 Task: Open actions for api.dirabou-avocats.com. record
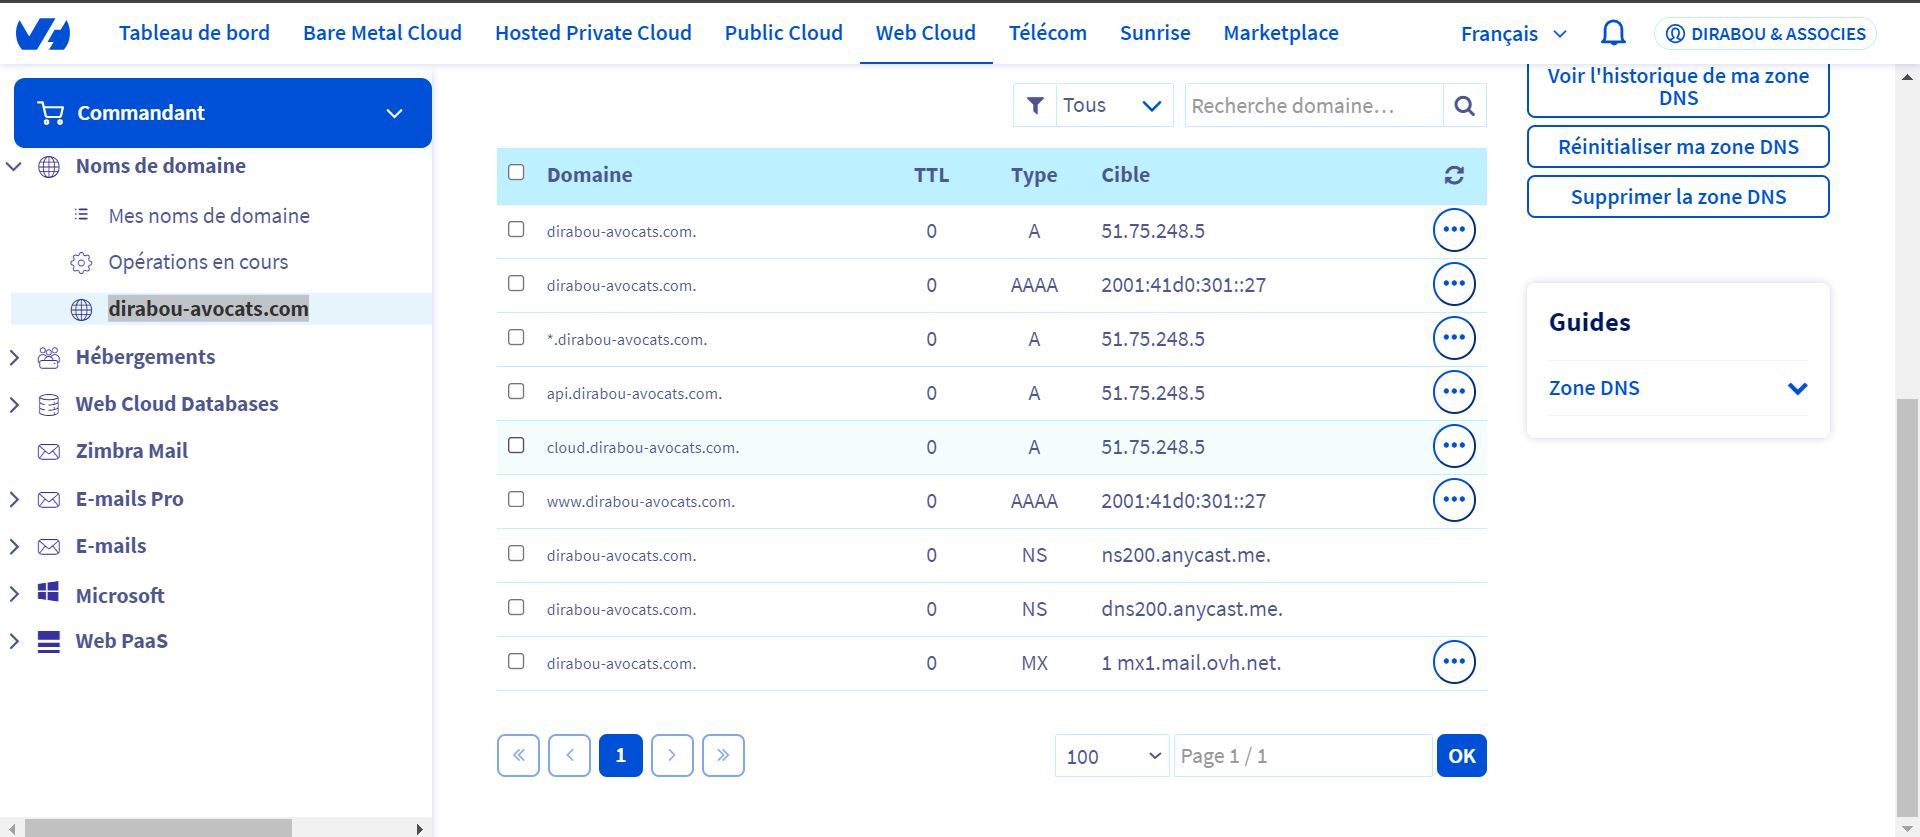1454,392
